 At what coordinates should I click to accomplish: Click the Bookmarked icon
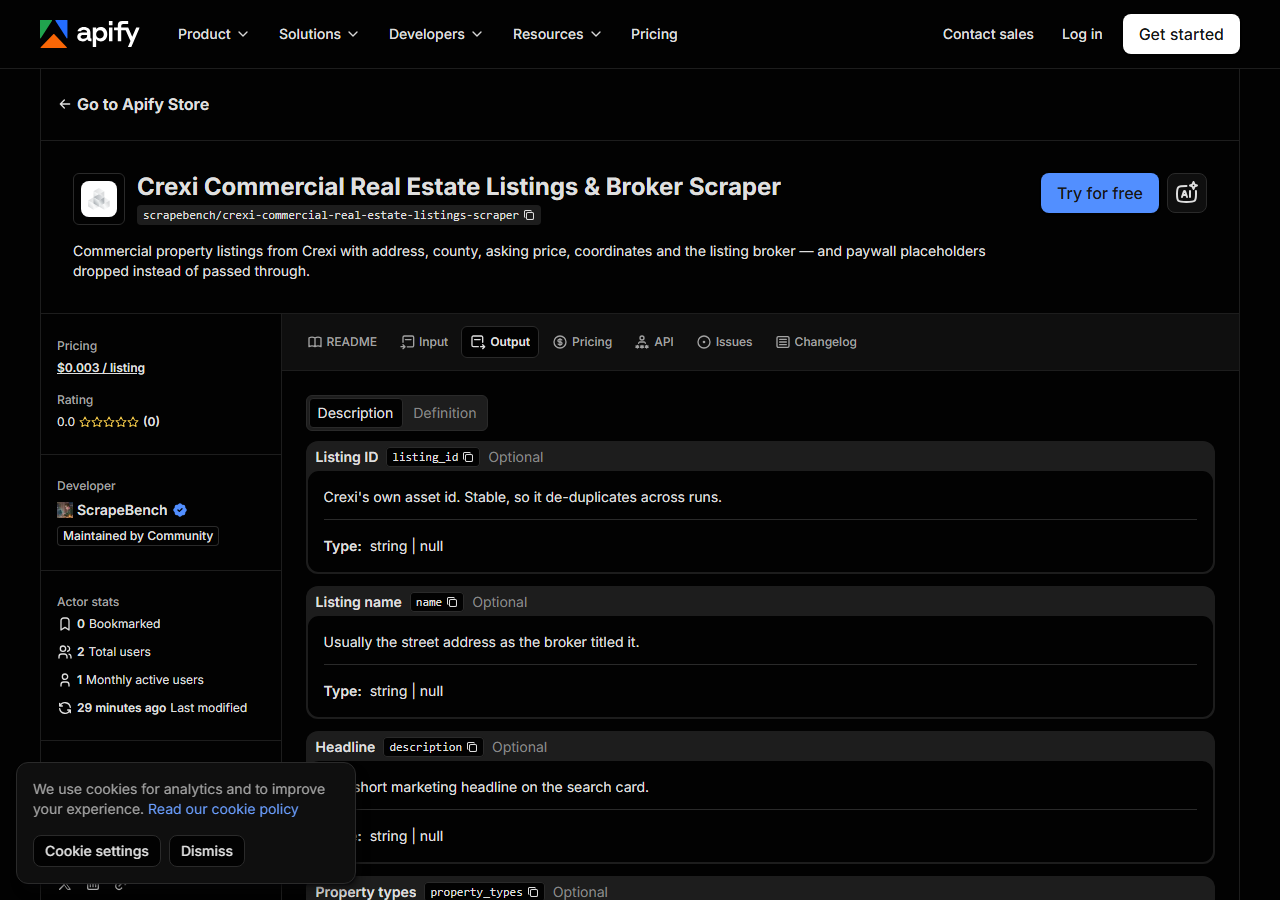65,624
